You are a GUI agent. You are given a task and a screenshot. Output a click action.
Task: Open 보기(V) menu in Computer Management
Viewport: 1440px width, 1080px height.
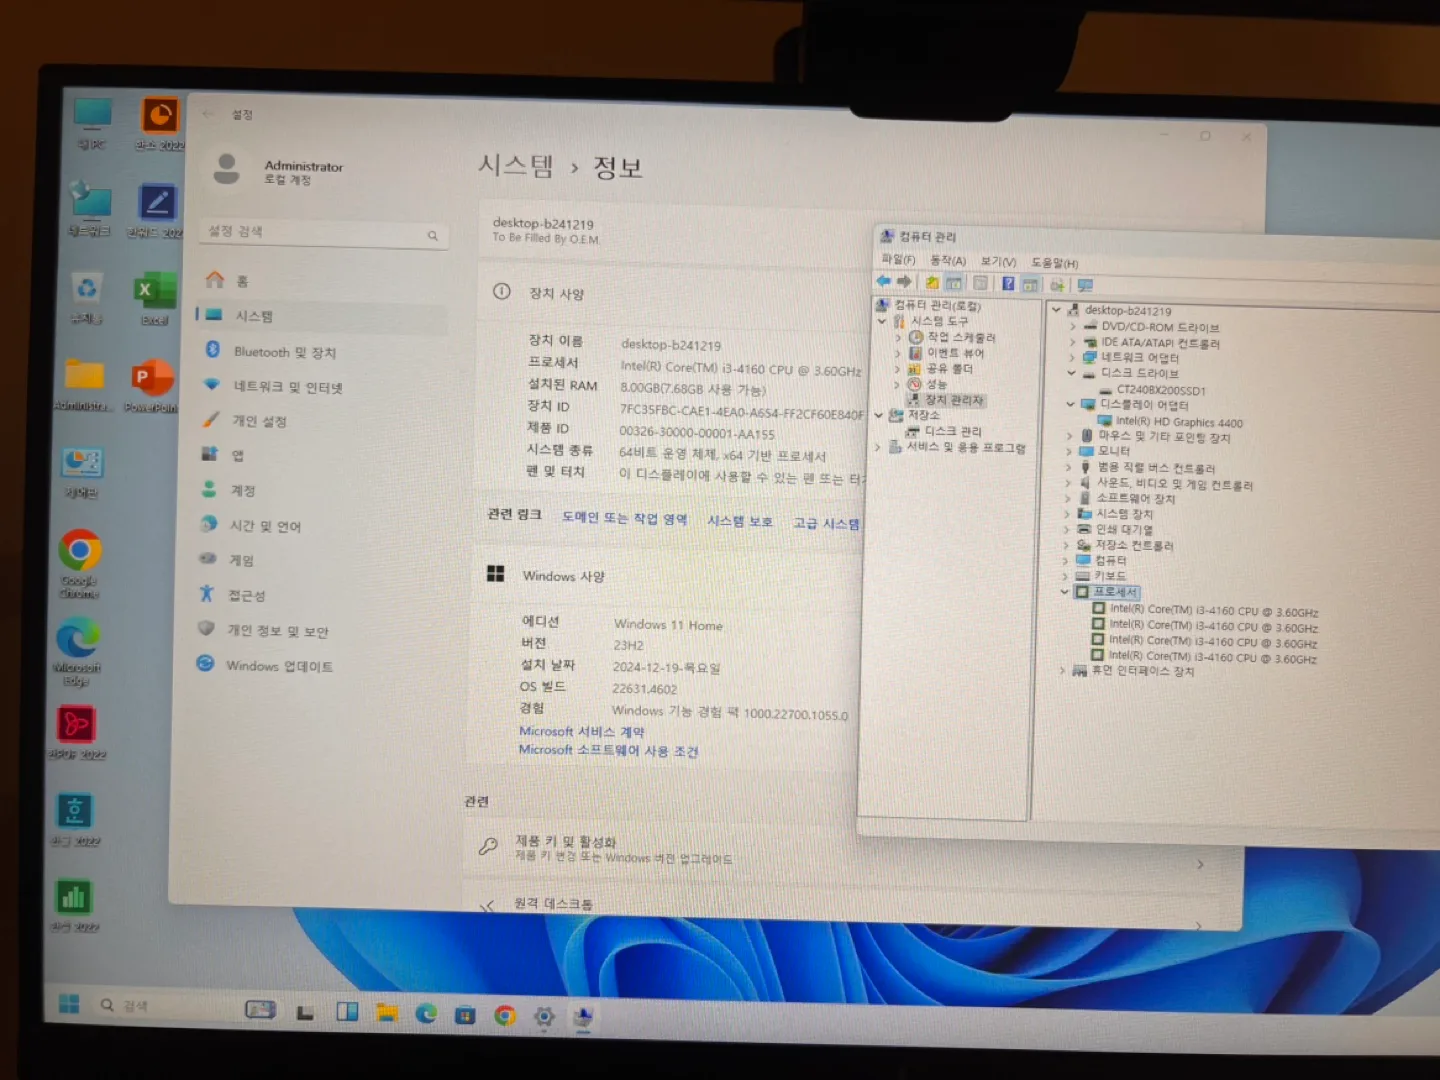click(998, 261)
